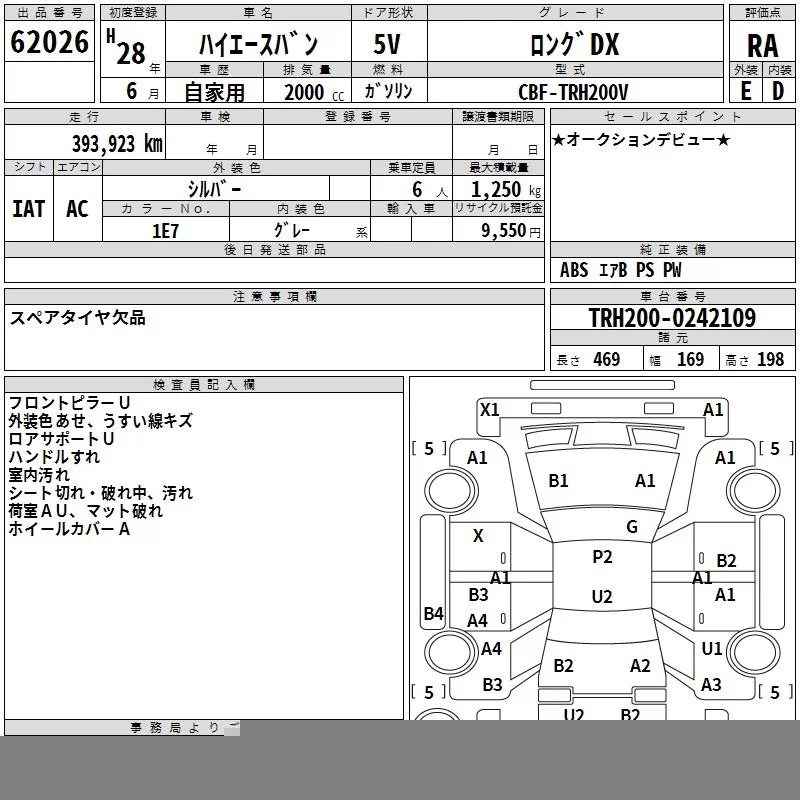The height and width of the screenshot is (800, 800).
Task: Select the recycle deposit 9,550円
Action: 511,231
